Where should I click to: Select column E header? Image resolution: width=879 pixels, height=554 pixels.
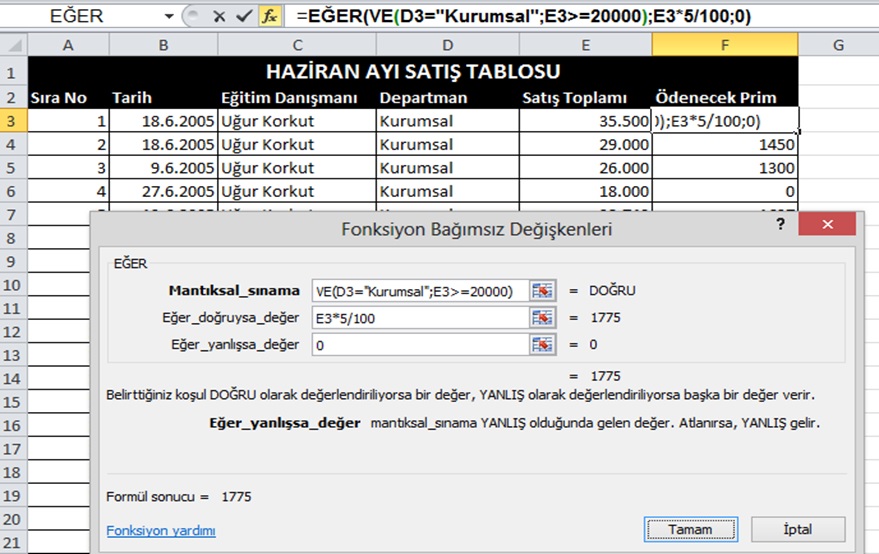tap(585, 45)
